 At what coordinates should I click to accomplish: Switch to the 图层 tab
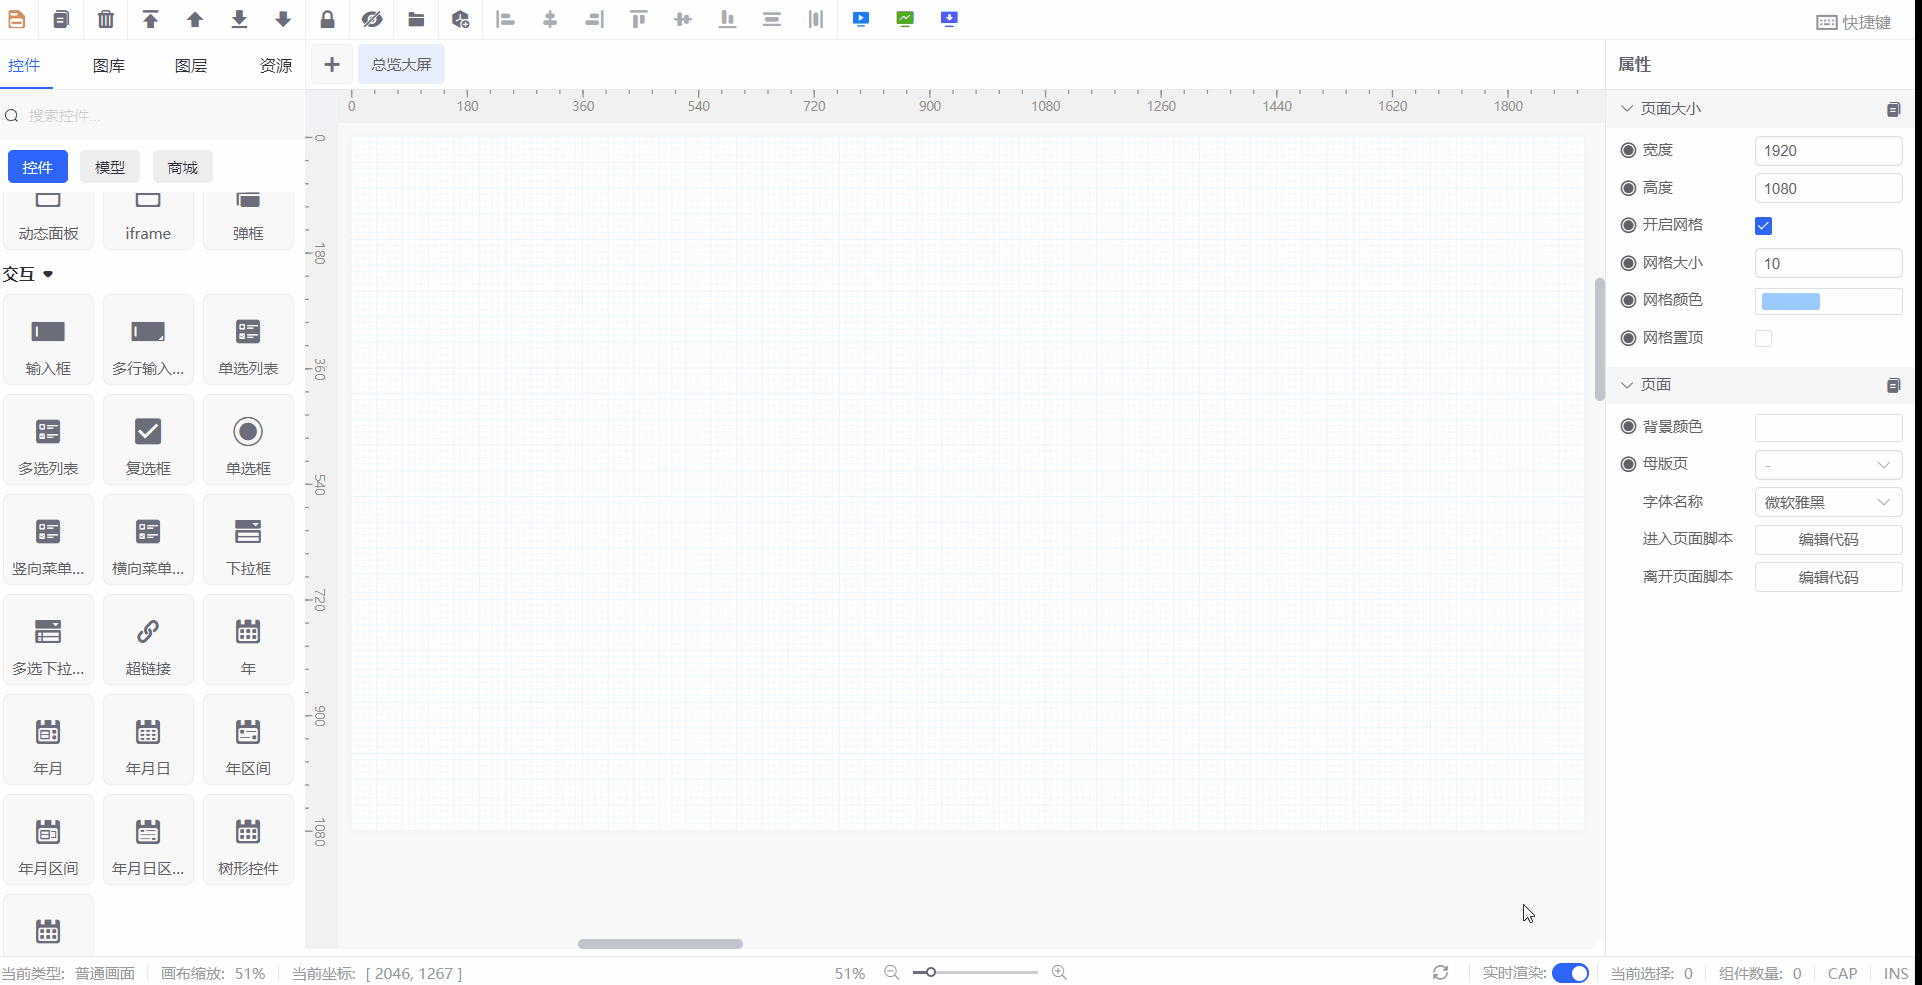[191, 66]
